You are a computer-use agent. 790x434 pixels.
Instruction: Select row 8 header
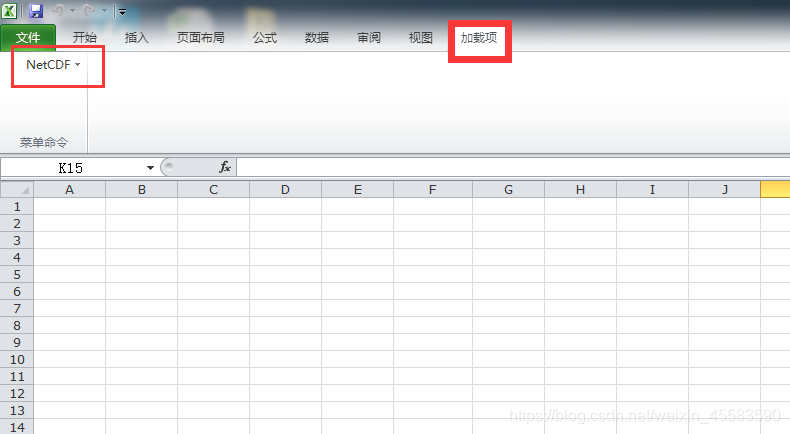(17, 326)
